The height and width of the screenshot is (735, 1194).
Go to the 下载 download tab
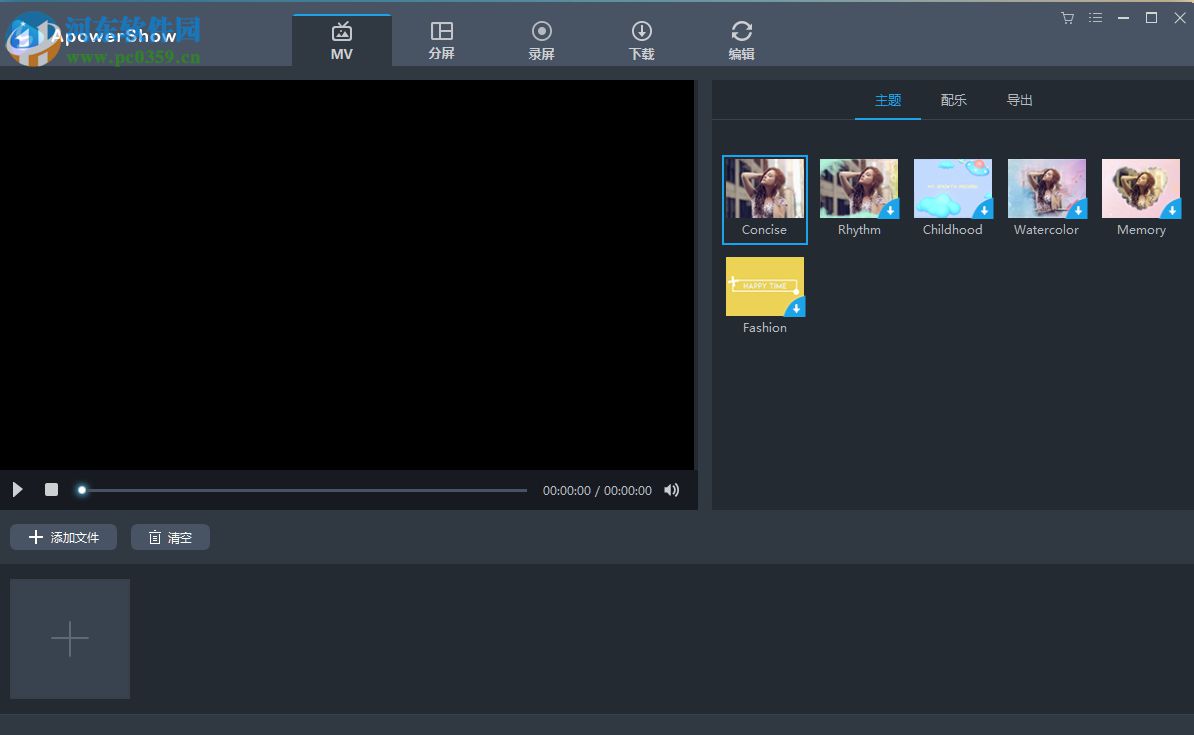[641, 40]
